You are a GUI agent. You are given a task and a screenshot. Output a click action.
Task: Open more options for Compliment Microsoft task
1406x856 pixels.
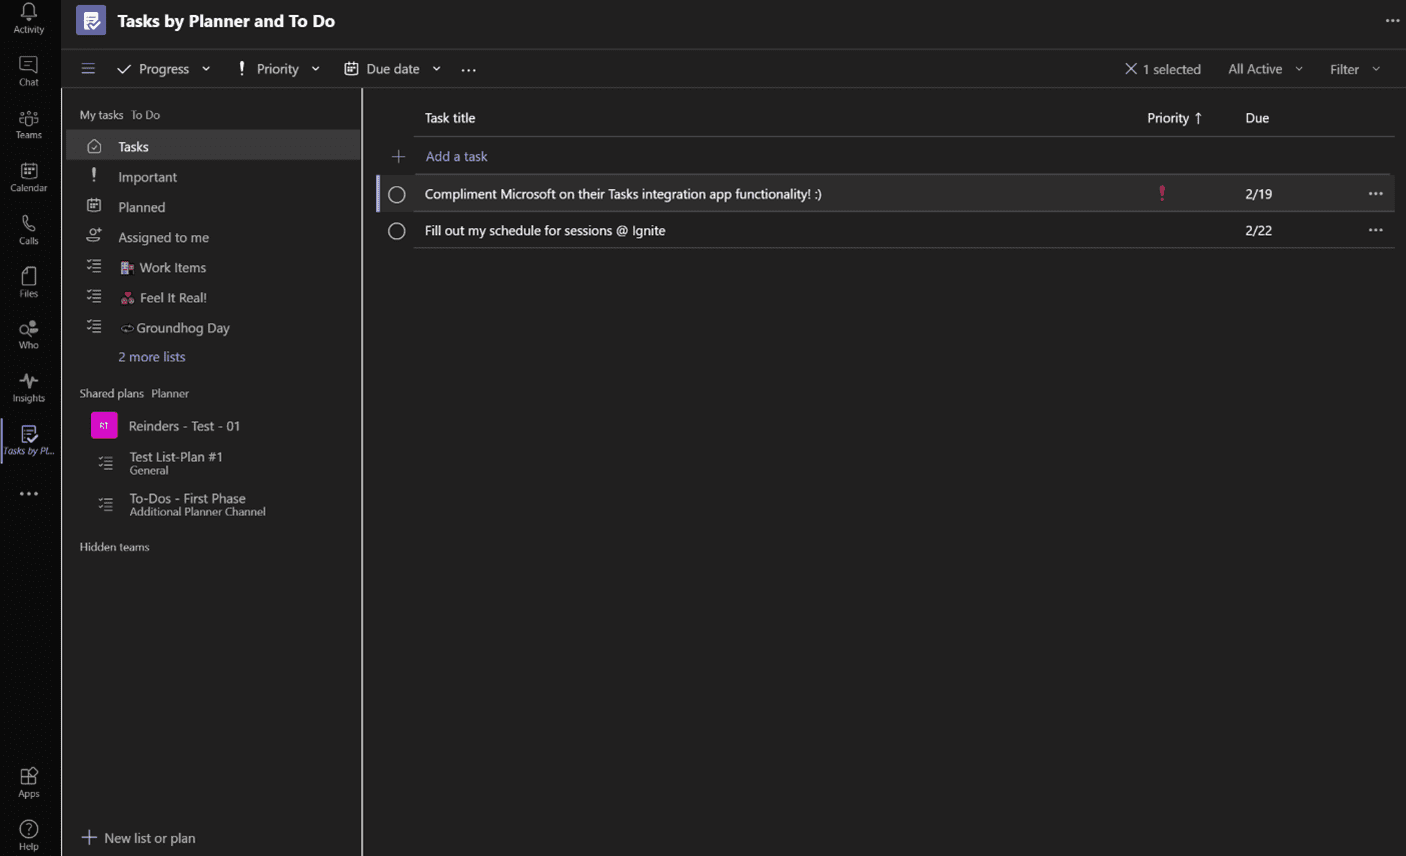[1375, 194]
